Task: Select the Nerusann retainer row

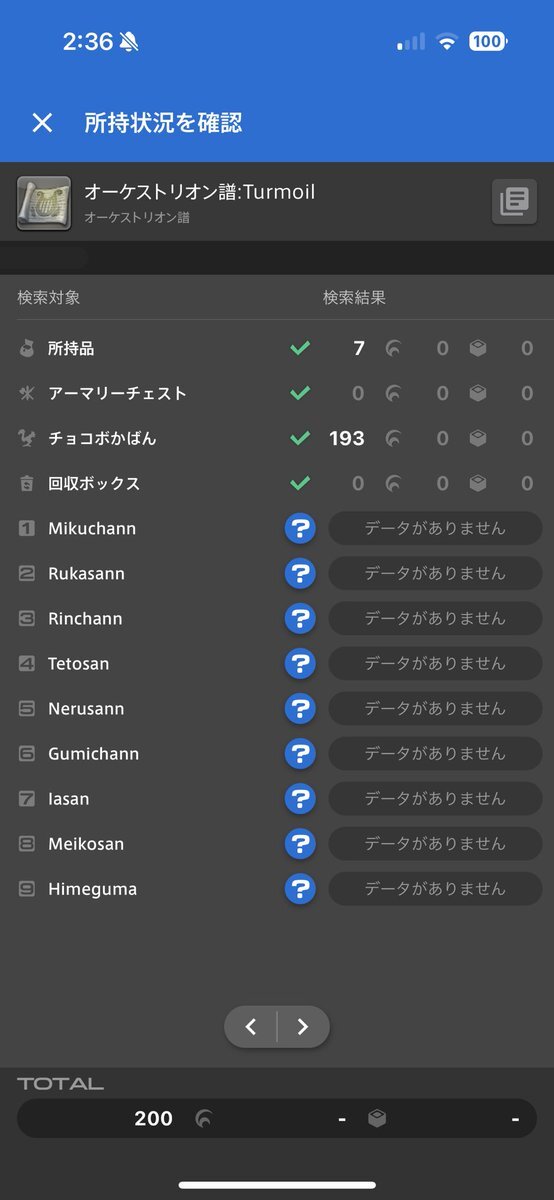Action: coord(277,708)
